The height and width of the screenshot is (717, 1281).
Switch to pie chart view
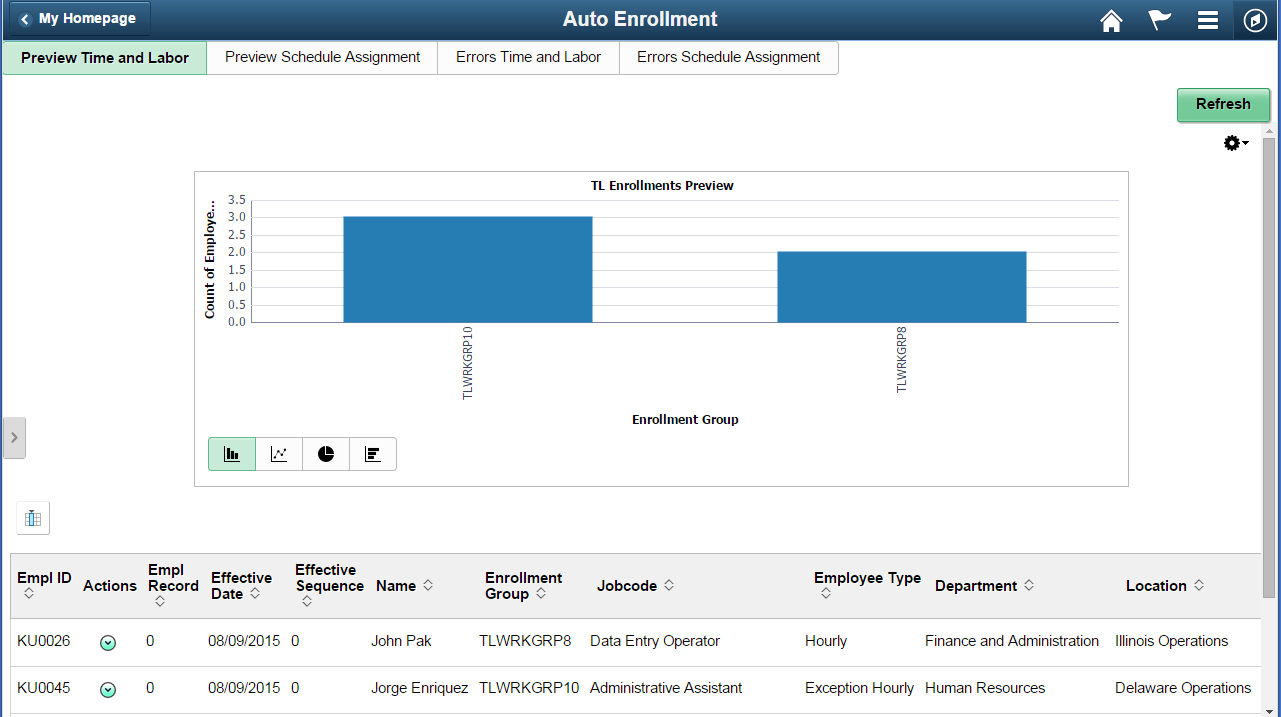pos(326,454)
